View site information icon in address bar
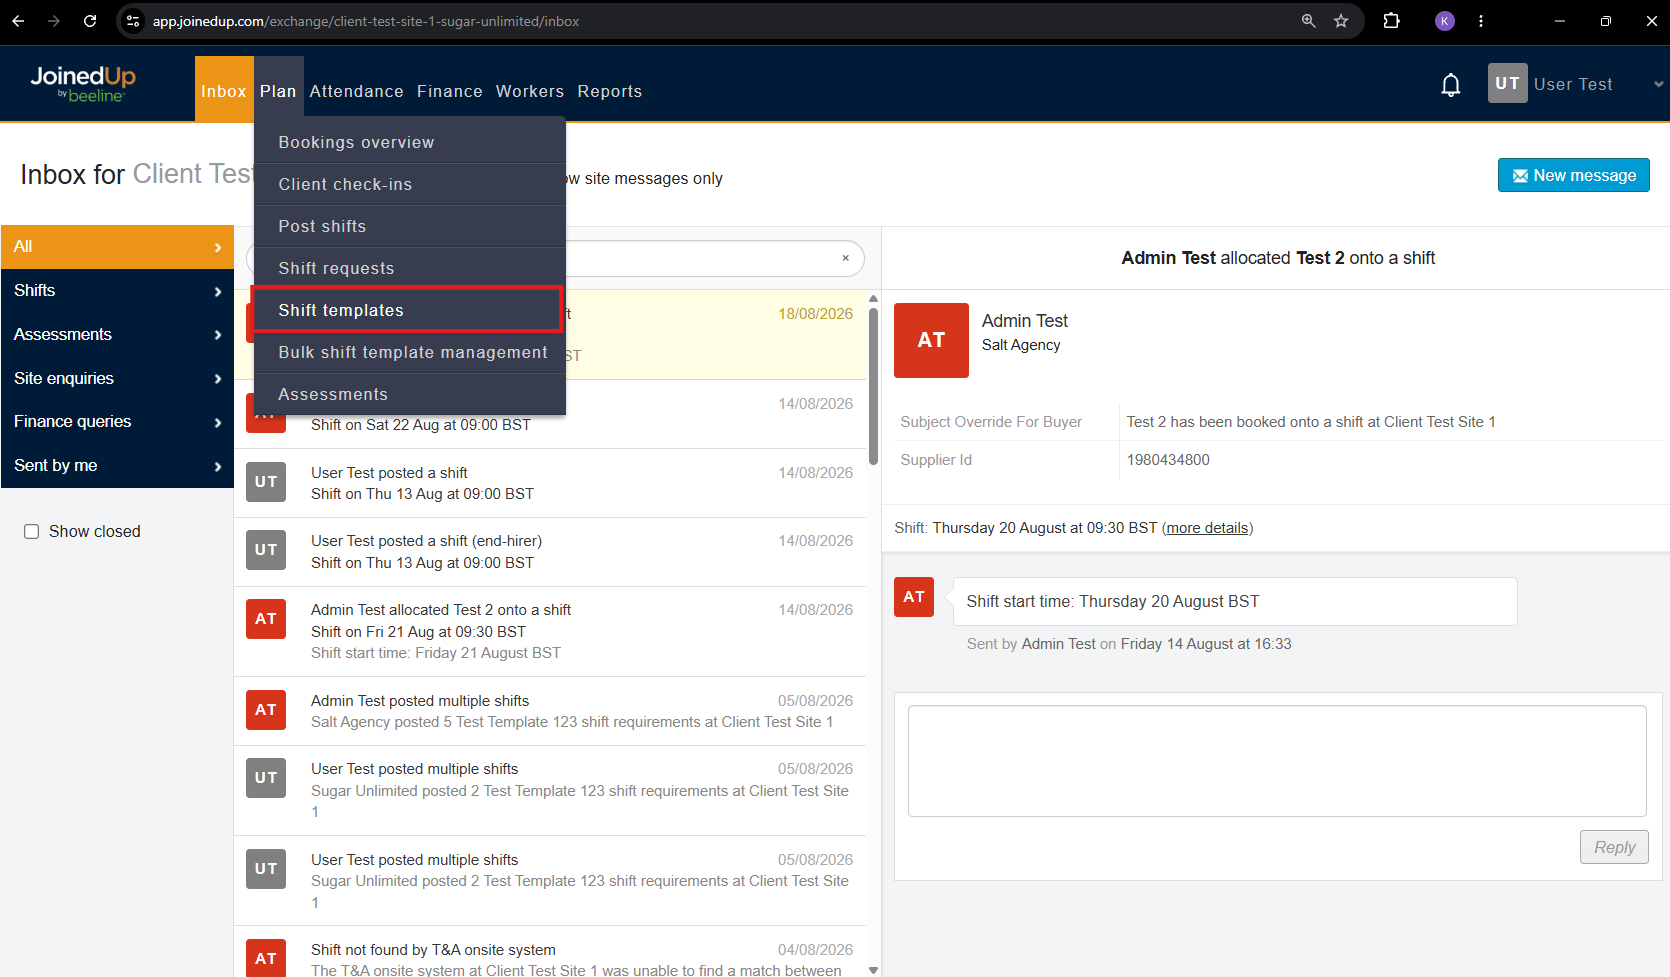1670x977 pixels. coord(133,21)
